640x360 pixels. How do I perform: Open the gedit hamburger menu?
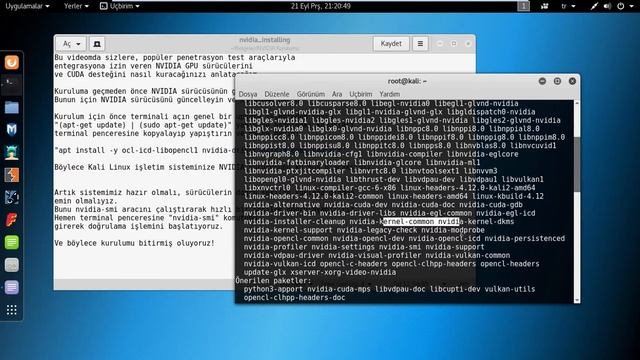click(420, 44)
